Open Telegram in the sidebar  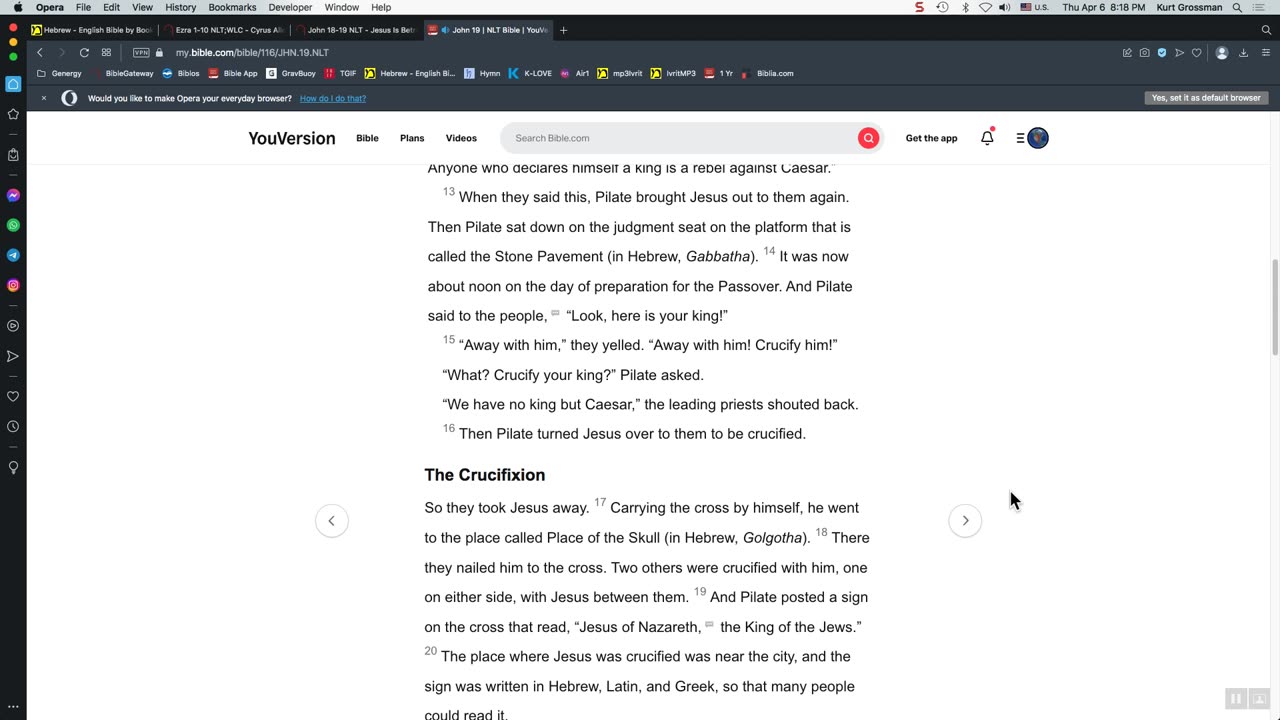13,255
